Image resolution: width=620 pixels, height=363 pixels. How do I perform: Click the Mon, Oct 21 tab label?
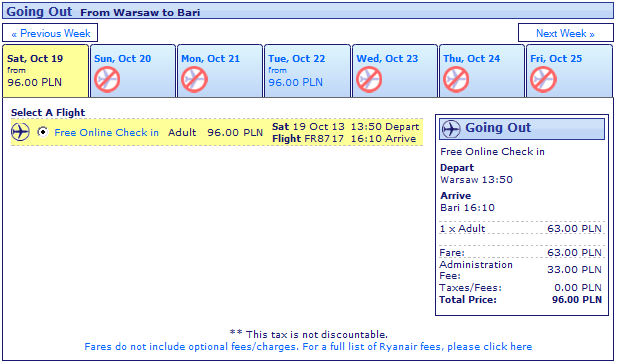pos(210,59)
